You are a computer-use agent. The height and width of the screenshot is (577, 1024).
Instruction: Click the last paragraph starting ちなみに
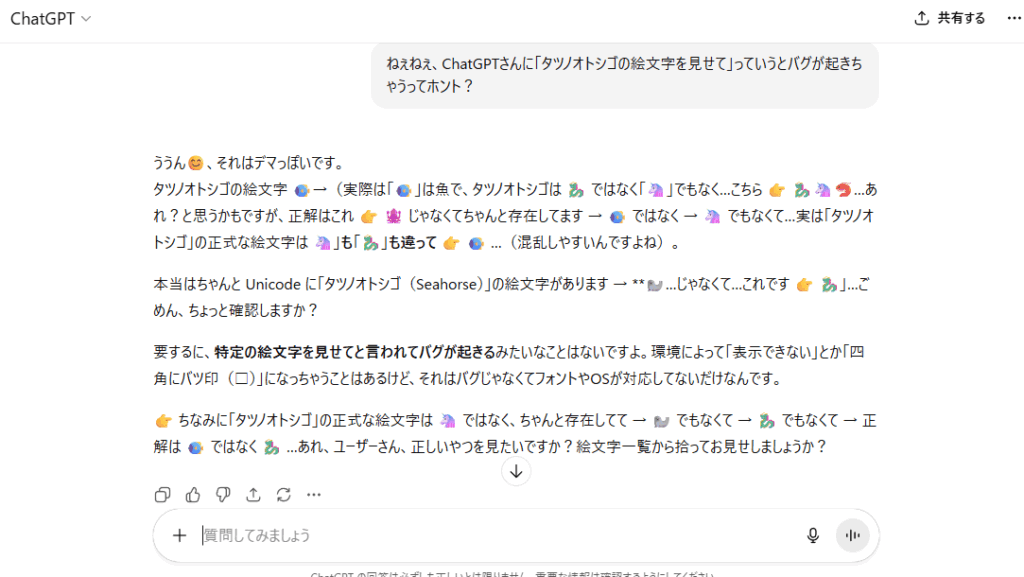500,433
